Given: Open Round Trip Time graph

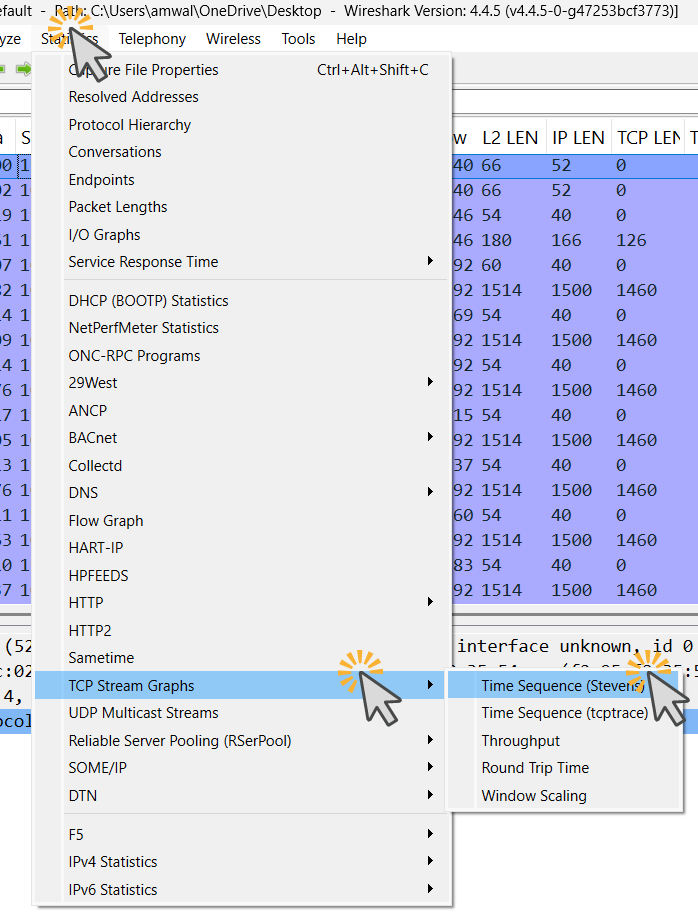Looking at the screenshot, I should coord(534,768).
